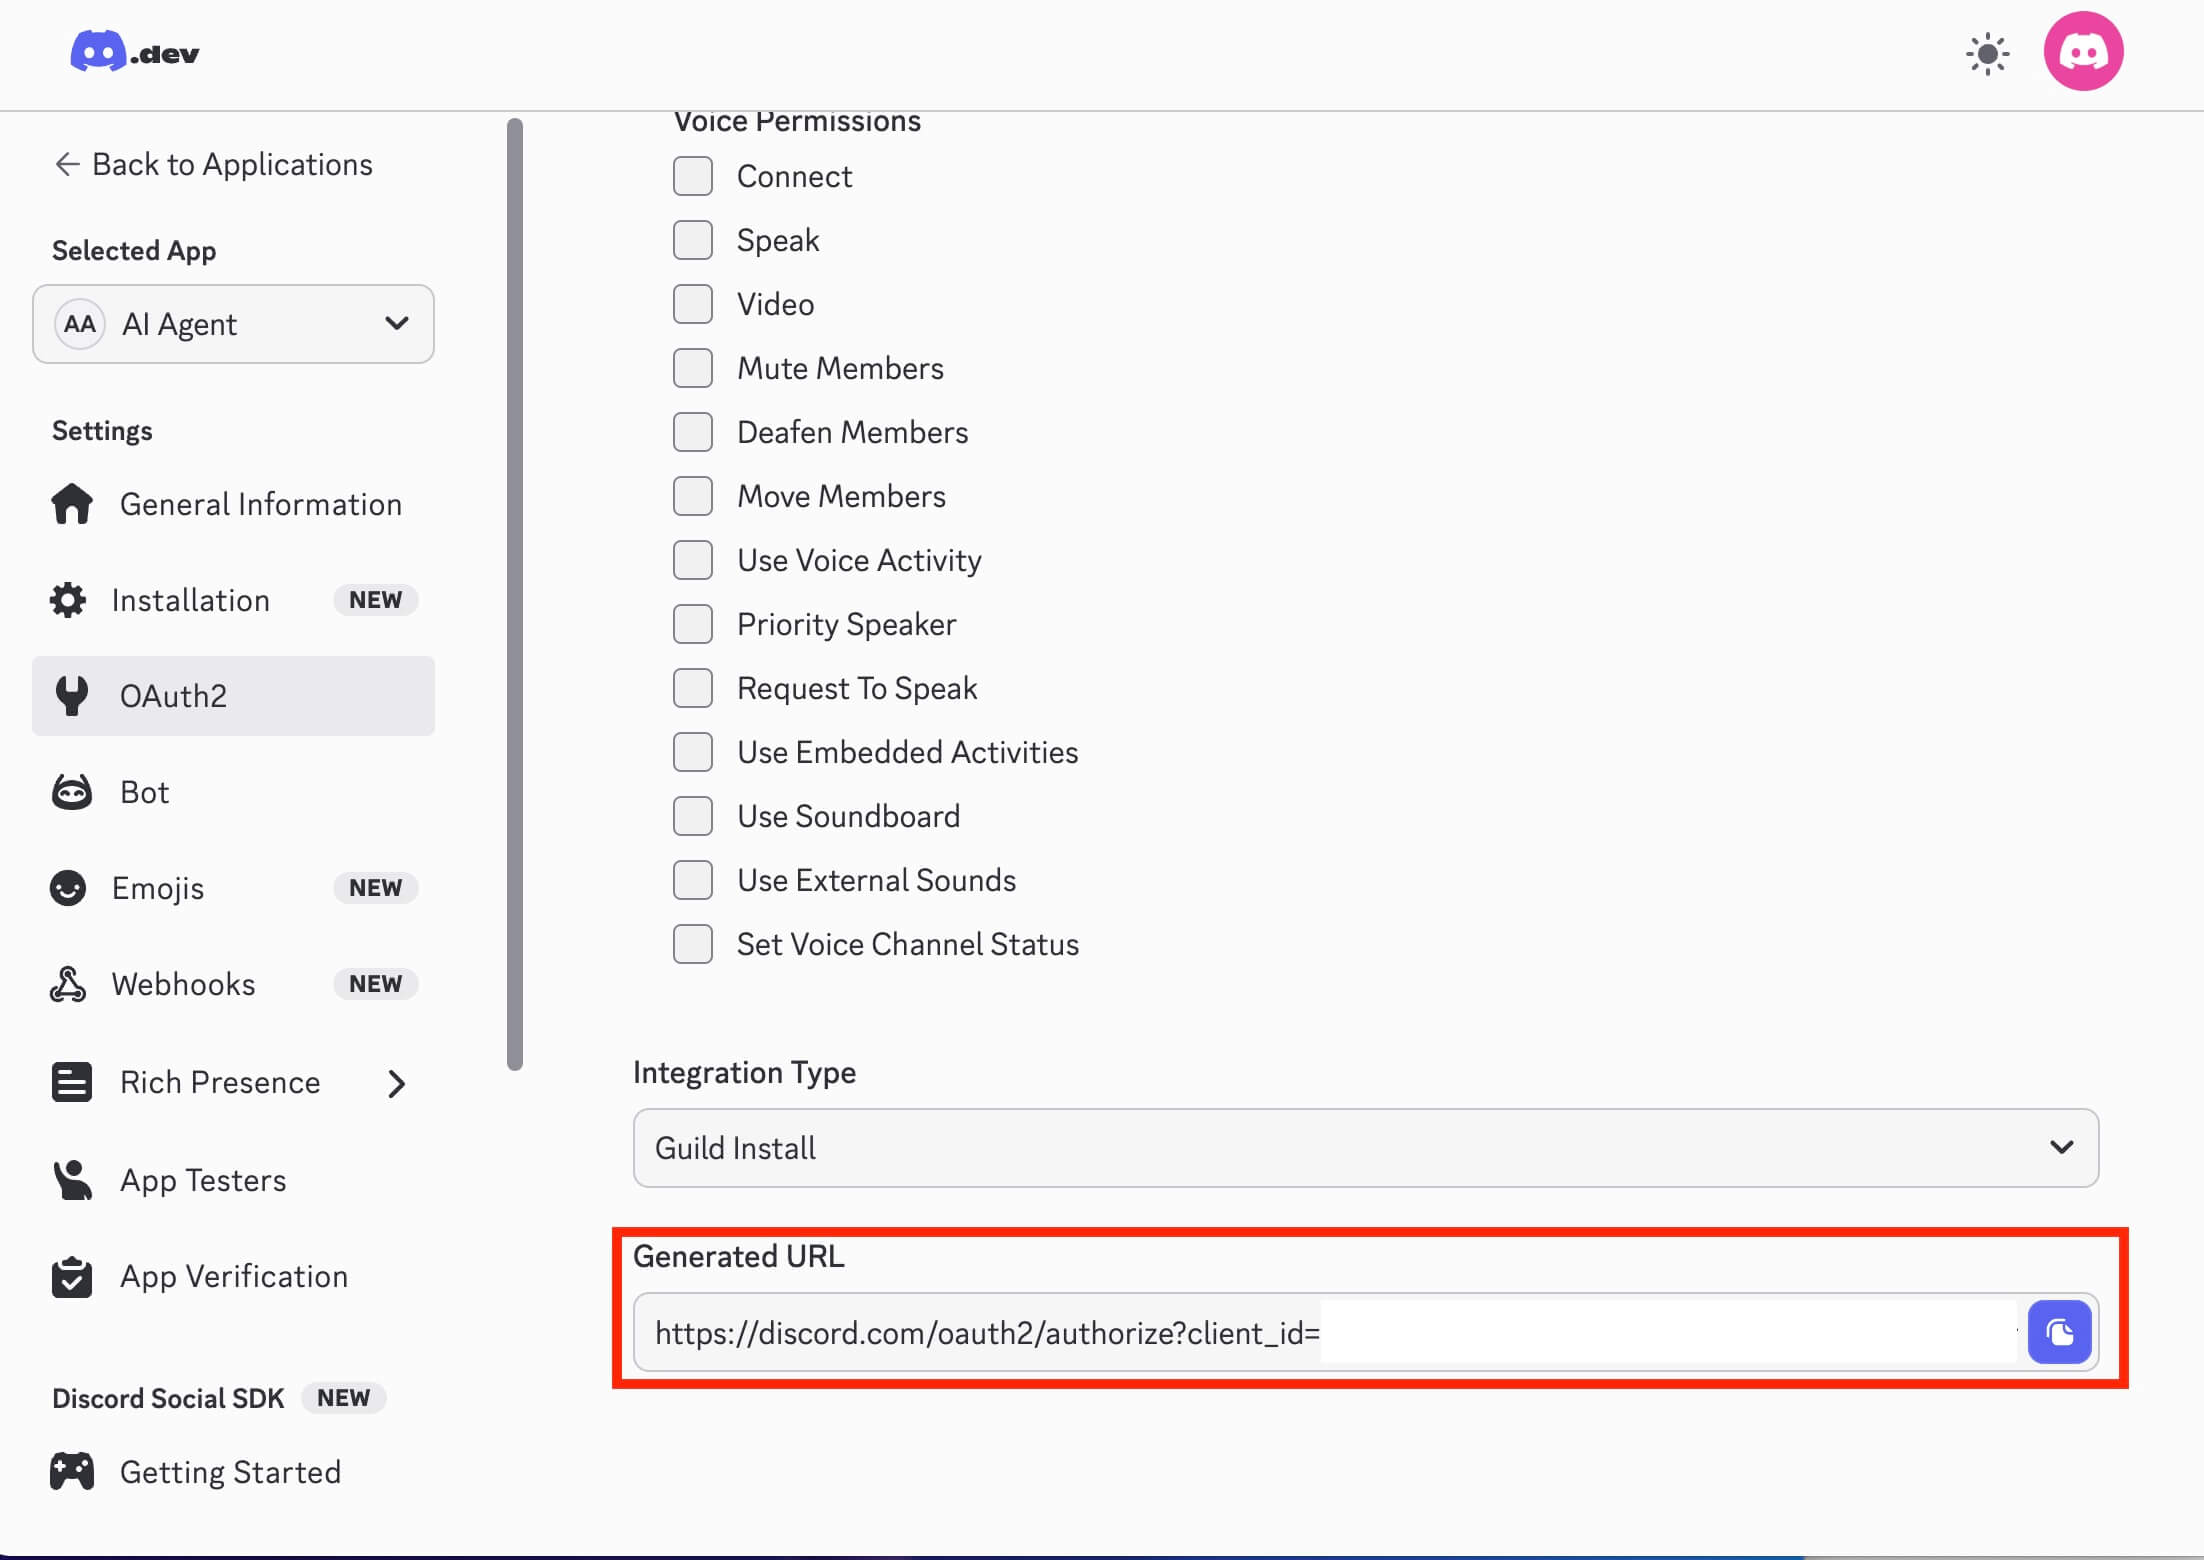Check the Mute Members permission
Image resolution: width=2204 pixels, height=1560 pixels.
tap(693, 368)
